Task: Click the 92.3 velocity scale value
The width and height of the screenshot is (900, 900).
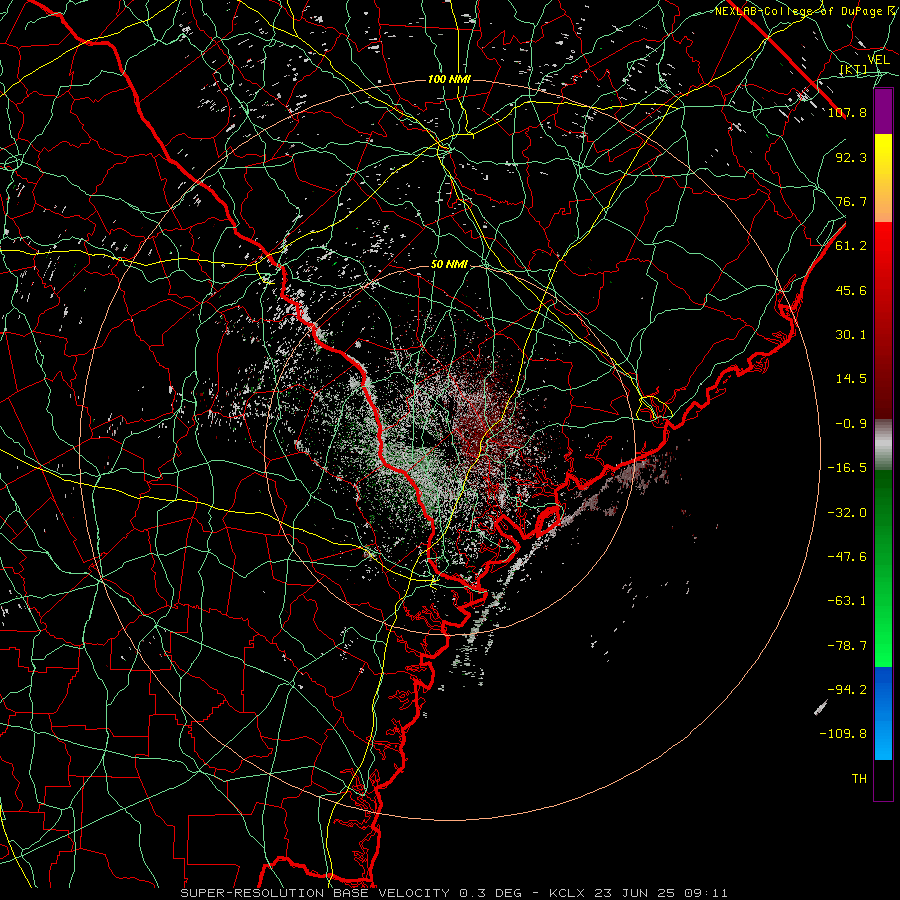Action: tap(851, 157)
